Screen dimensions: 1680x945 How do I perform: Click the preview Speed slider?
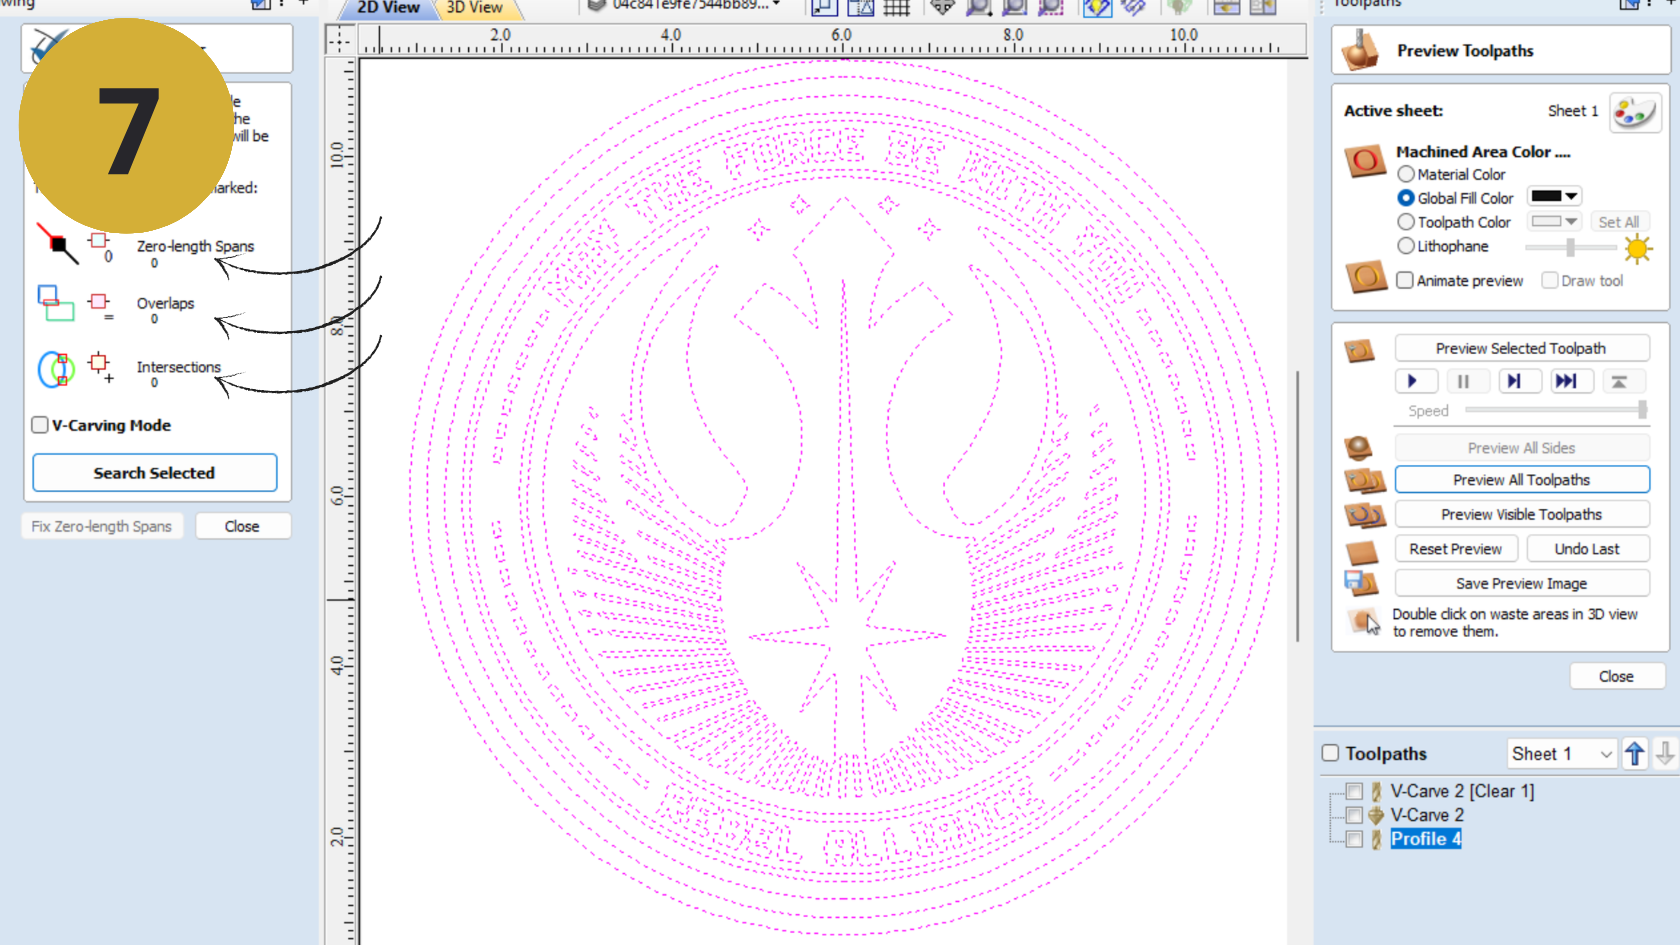pyautogui.click(x=1556, y=410)
